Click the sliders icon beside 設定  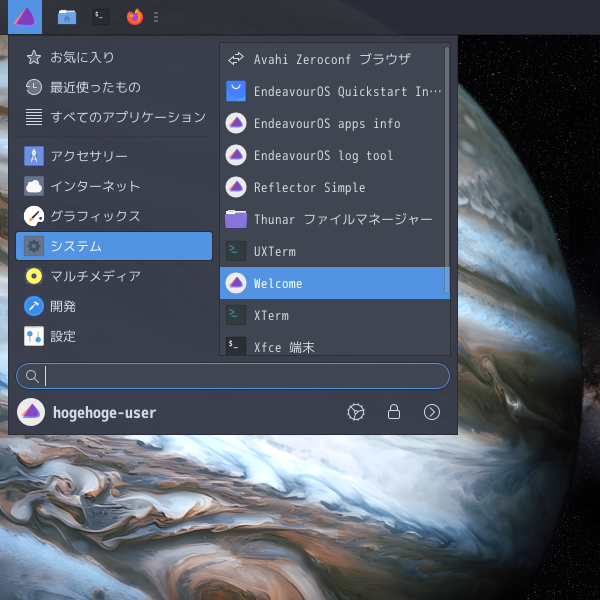point(34,336)
